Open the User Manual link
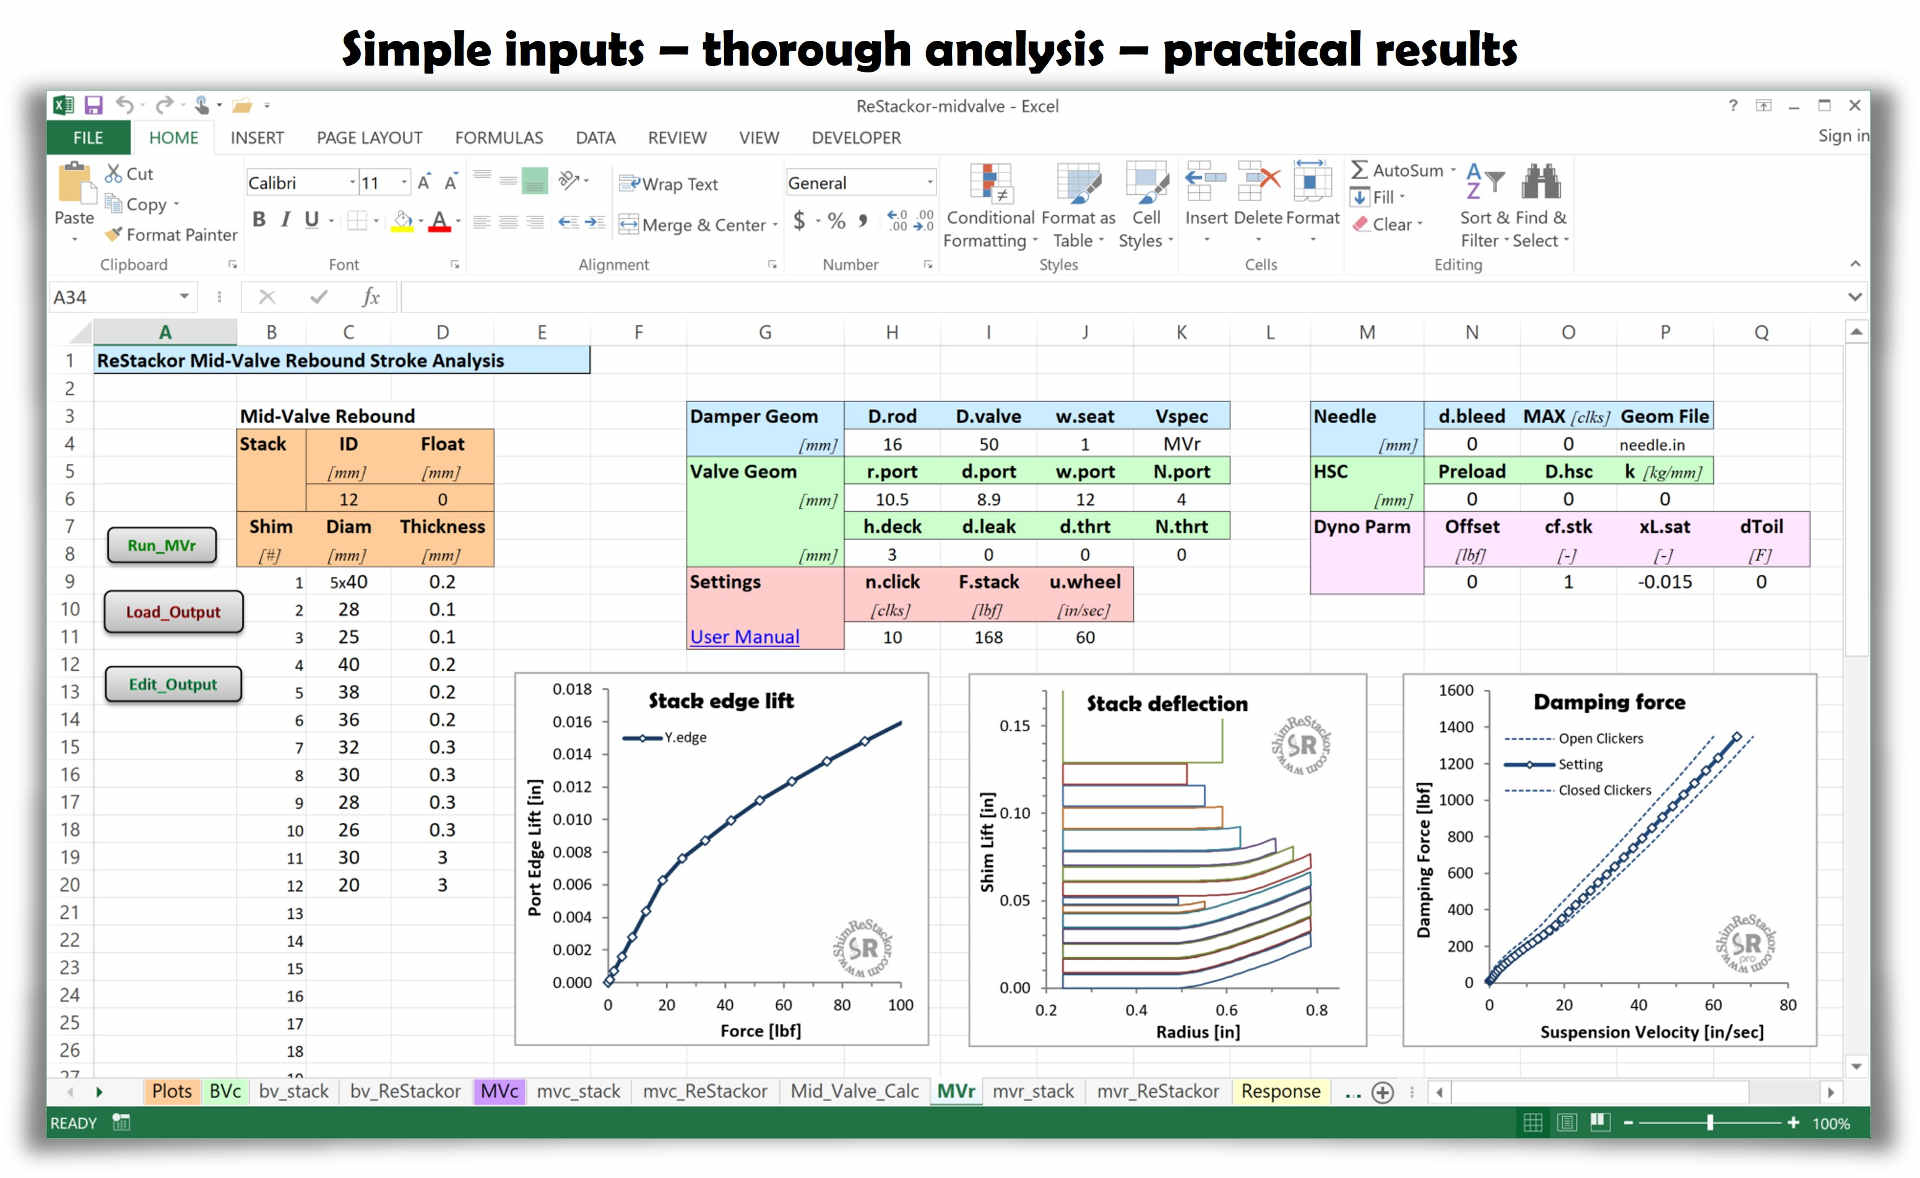This screenshot has height=1178, width=1920. point(744,637)
